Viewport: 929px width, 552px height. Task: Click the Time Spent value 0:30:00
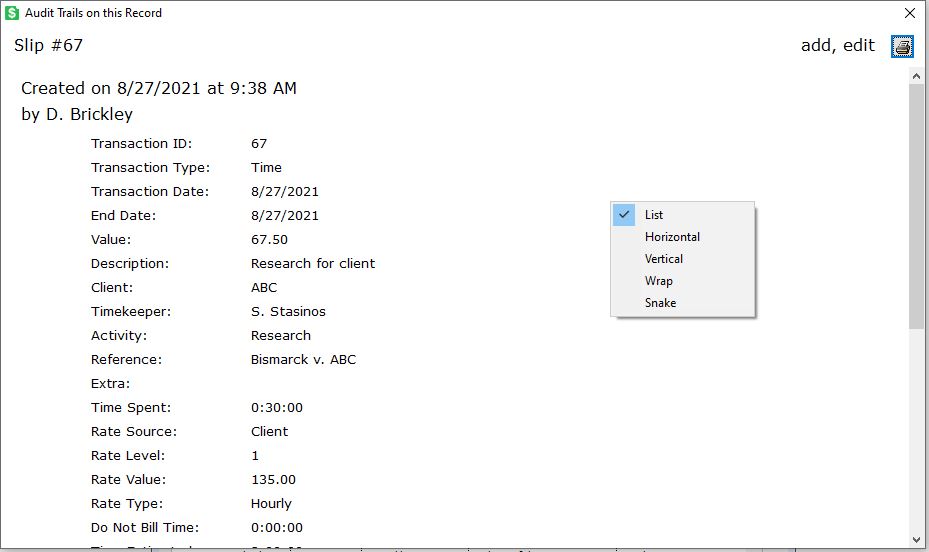coord(277,407)
